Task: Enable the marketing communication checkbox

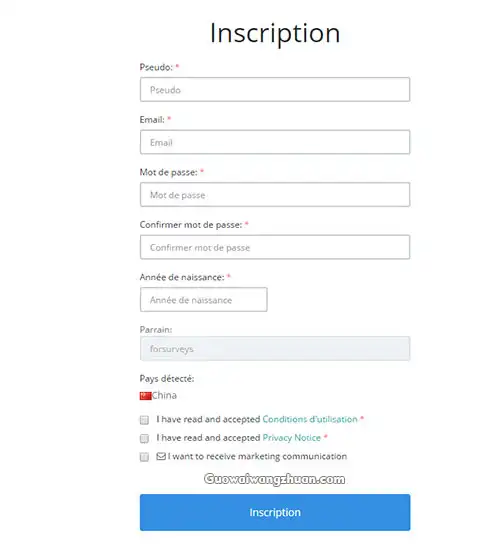Action: pyautogui.click(x=144, y=457)
